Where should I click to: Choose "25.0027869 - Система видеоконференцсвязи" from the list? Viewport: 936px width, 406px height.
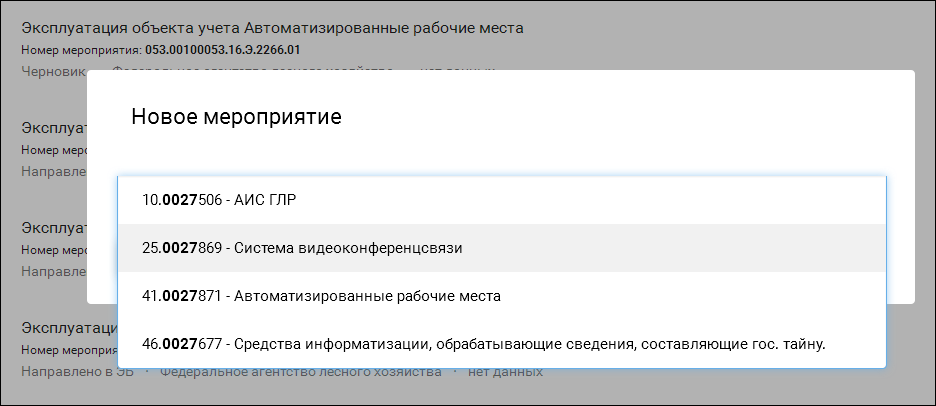tap(501, 248)
